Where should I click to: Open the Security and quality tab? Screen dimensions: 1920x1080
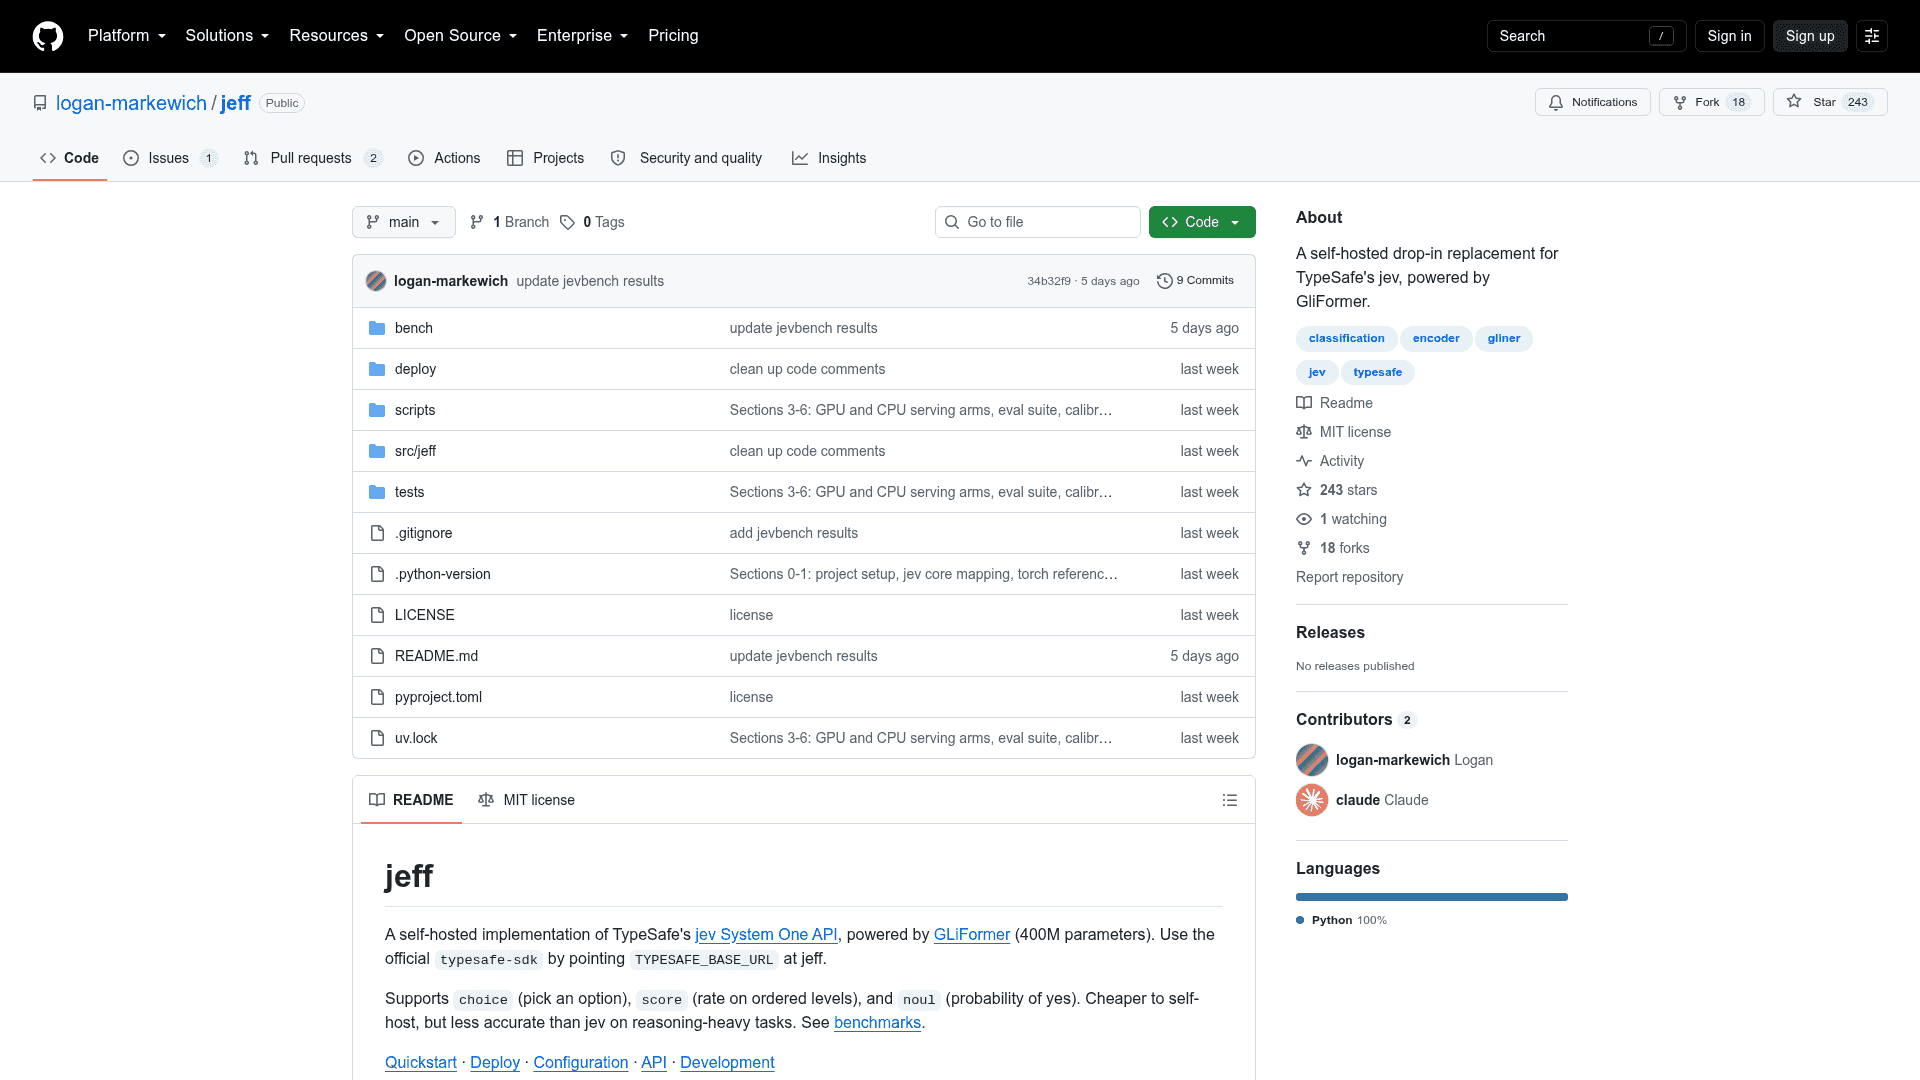click(686, 158)
